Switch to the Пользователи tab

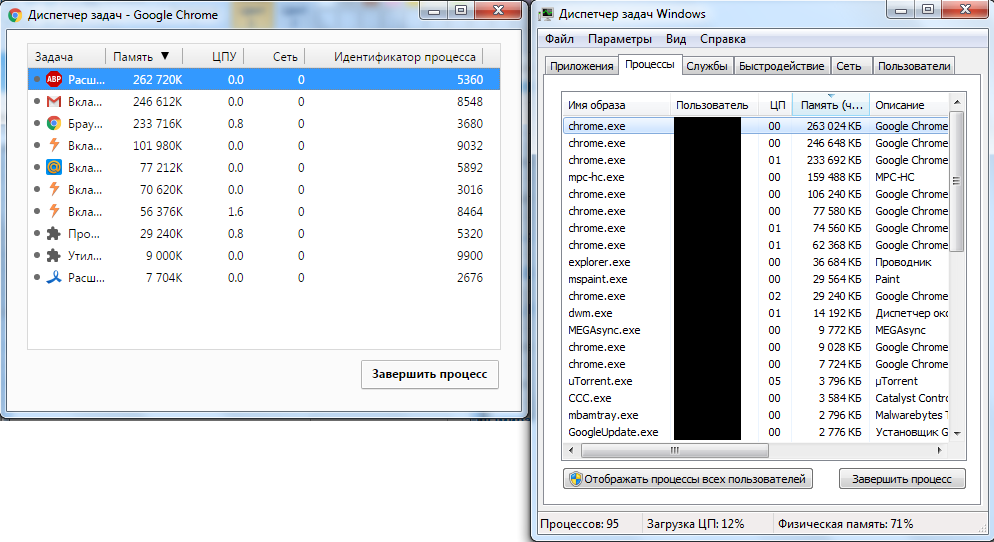(913, 66)
